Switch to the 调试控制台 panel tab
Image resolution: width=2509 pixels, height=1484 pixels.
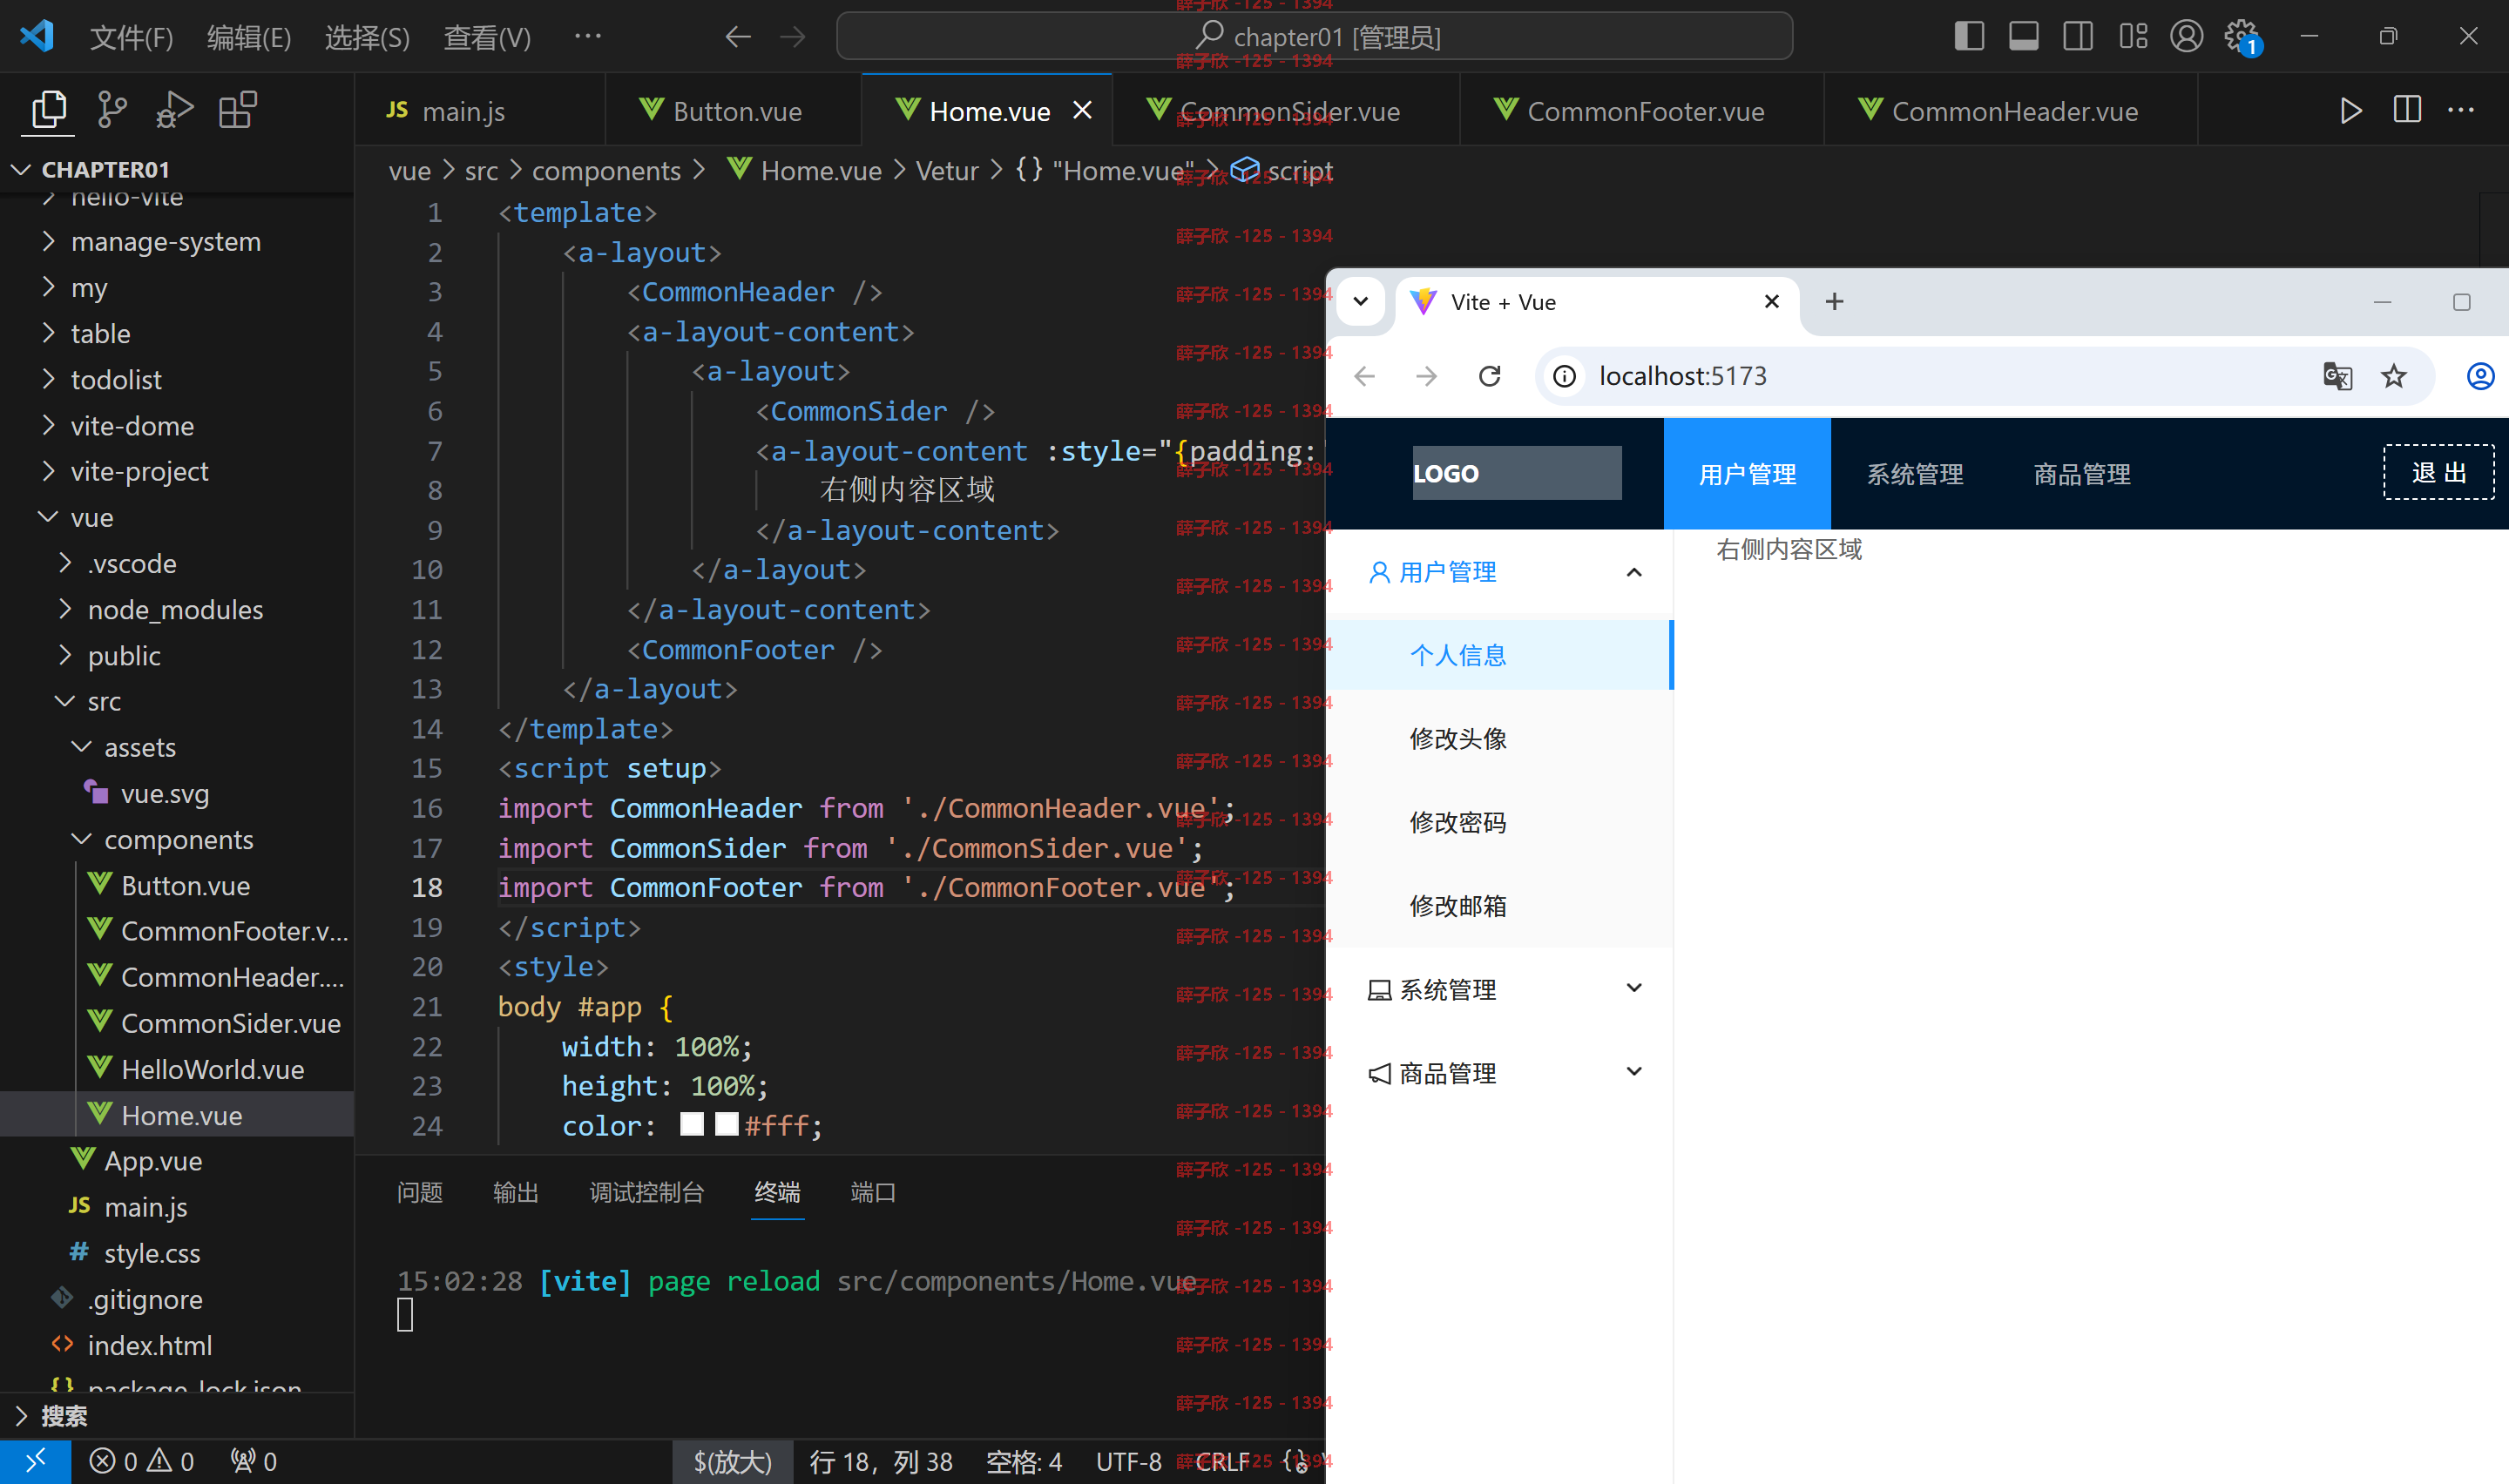[647, 1192]
